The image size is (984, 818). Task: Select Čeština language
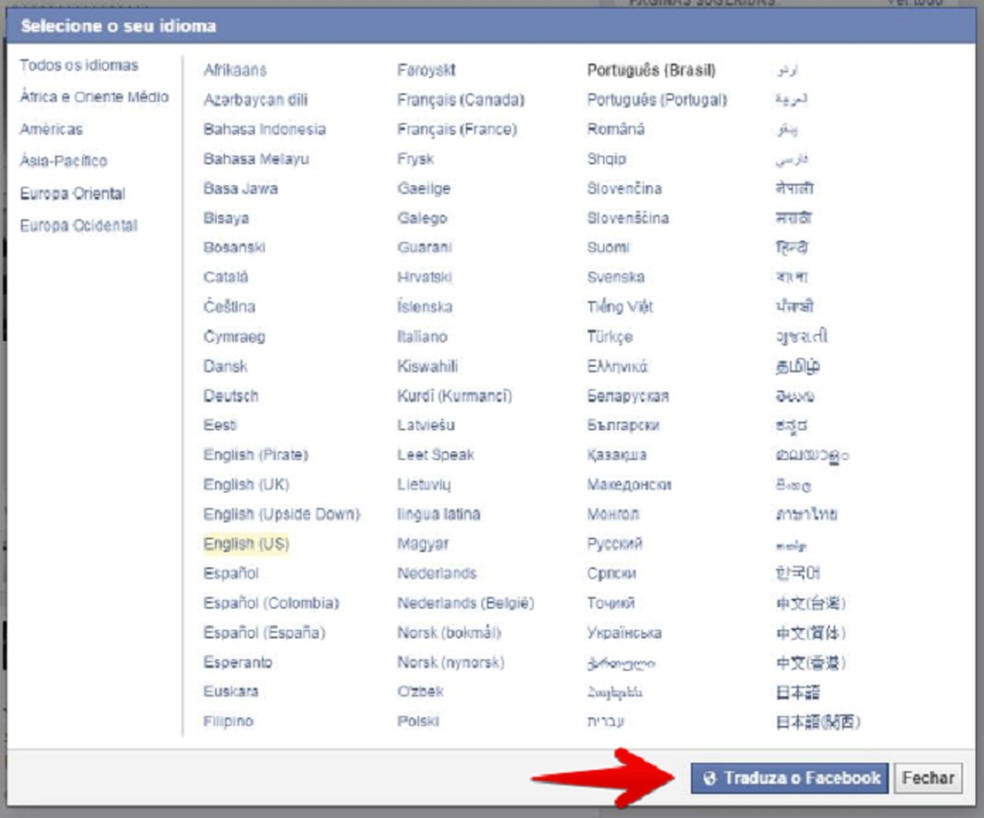click(x=229, y=307)
